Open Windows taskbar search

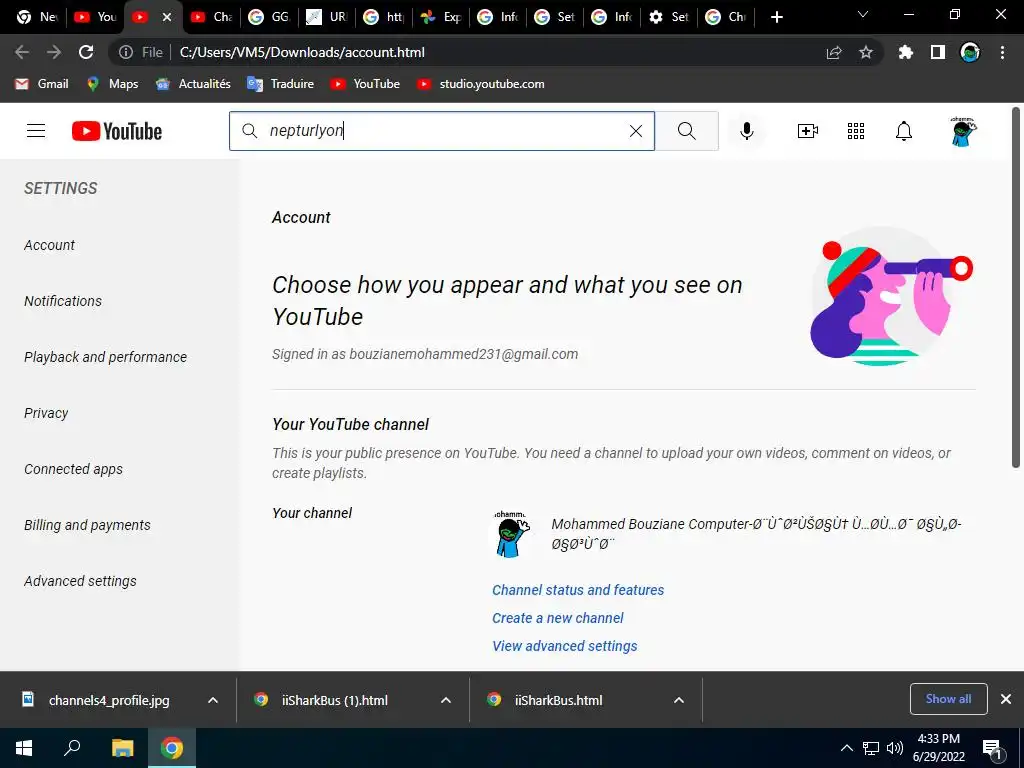pos(72,748)
